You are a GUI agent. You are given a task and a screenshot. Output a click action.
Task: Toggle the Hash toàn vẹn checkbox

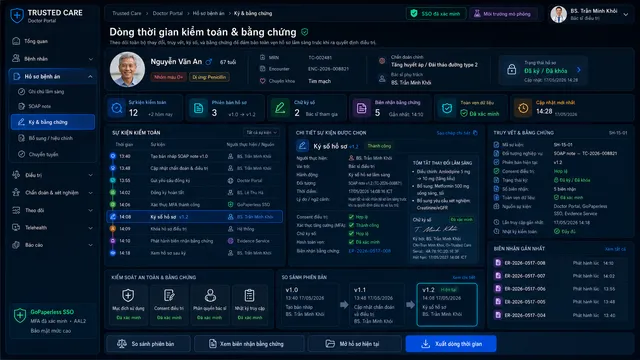pyautogui.click(x=351, y=242)
